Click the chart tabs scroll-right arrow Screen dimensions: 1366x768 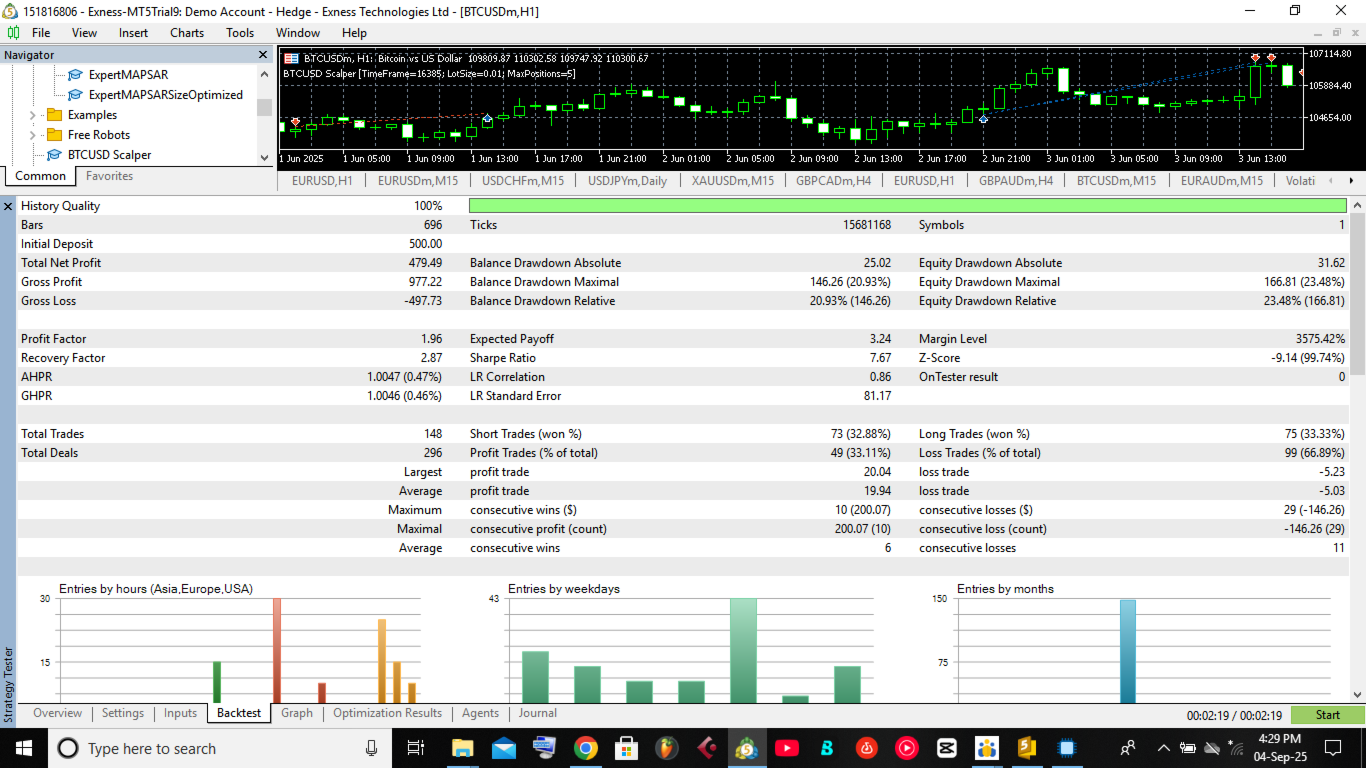tap(1351, 181)
